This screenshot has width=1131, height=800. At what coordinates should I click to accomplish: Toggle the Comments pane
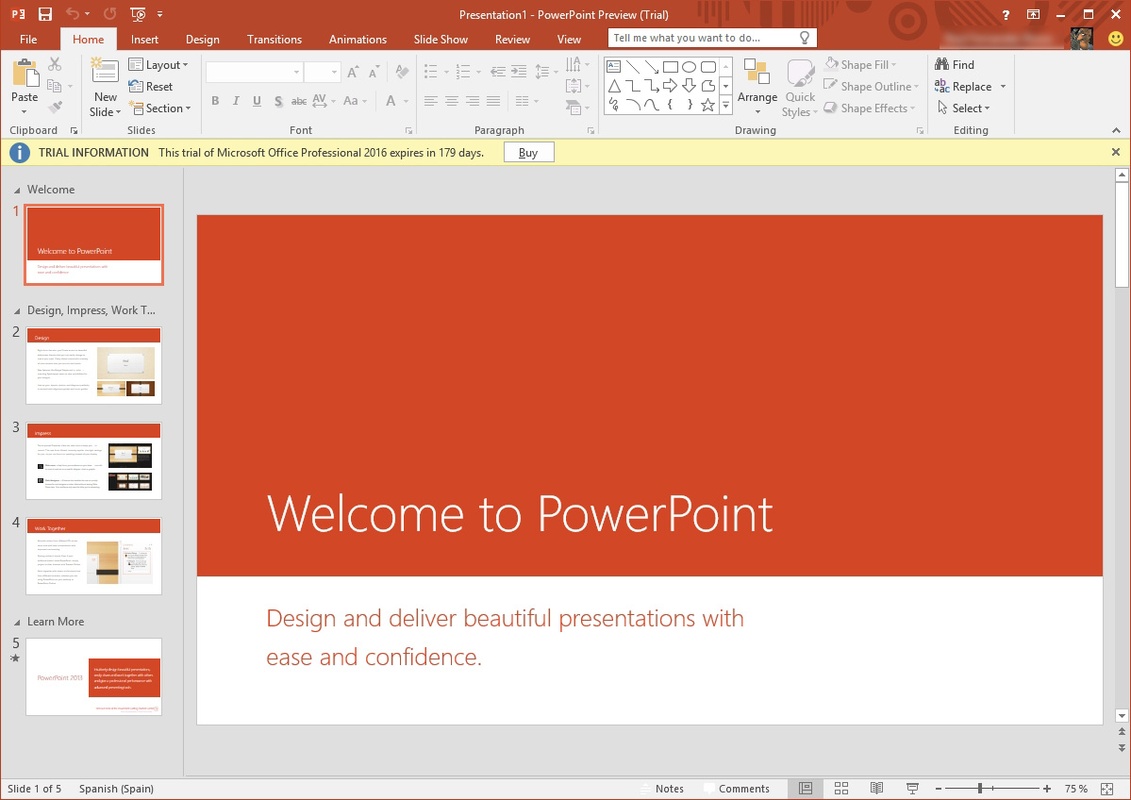[736, 789]
